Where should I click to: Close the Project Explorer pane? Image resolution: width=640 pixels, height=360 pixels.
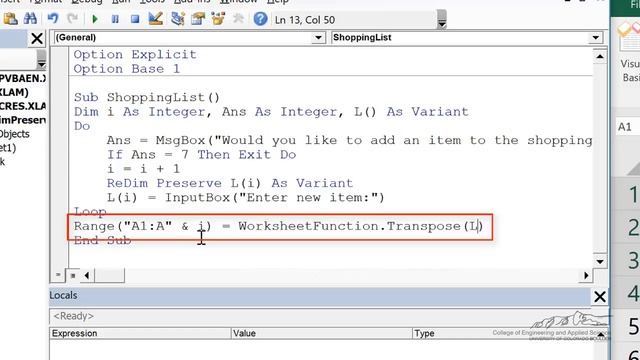click(37, 39)
